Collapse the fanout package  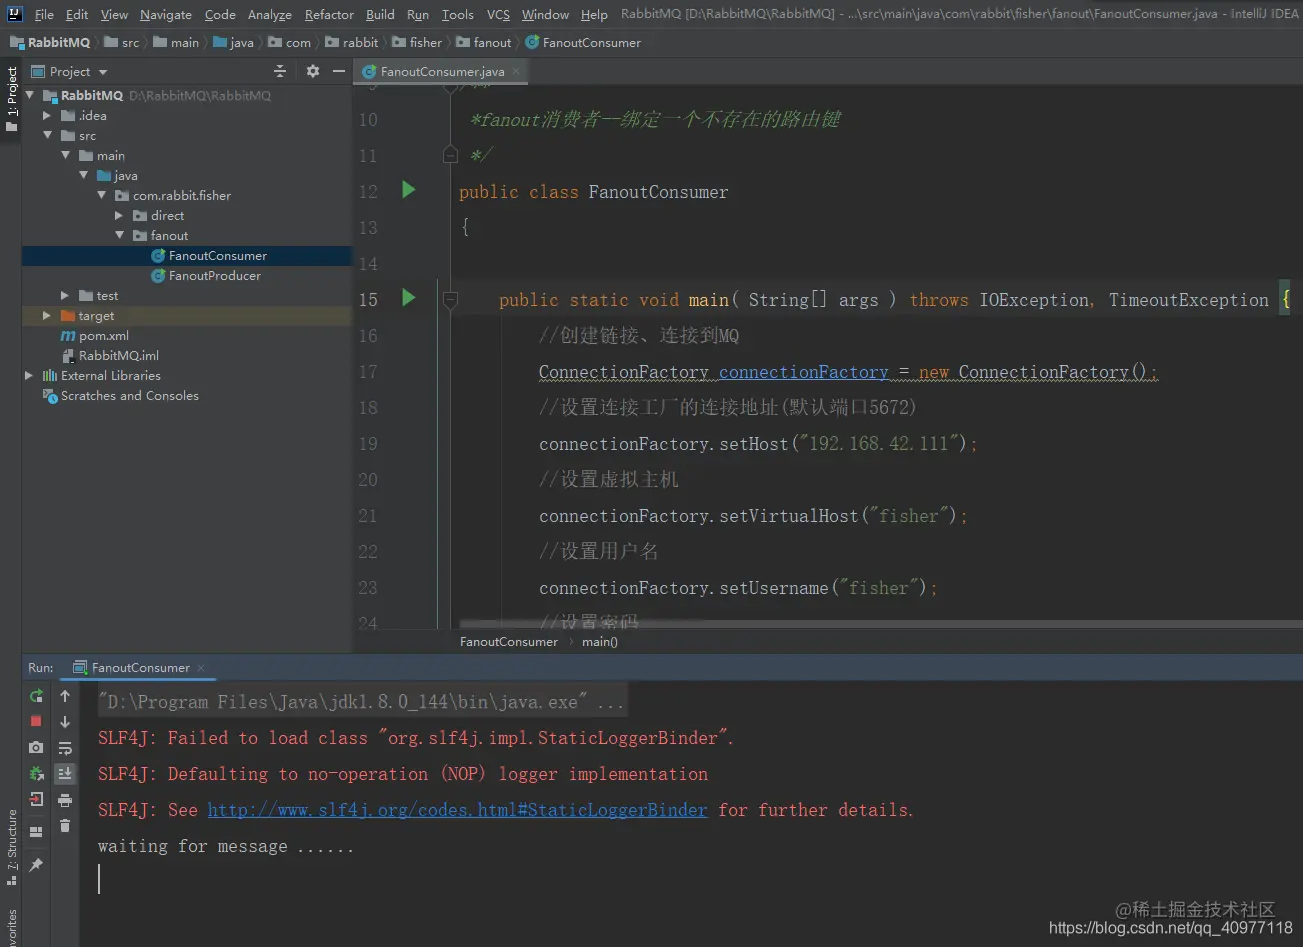tap(119, 235)
